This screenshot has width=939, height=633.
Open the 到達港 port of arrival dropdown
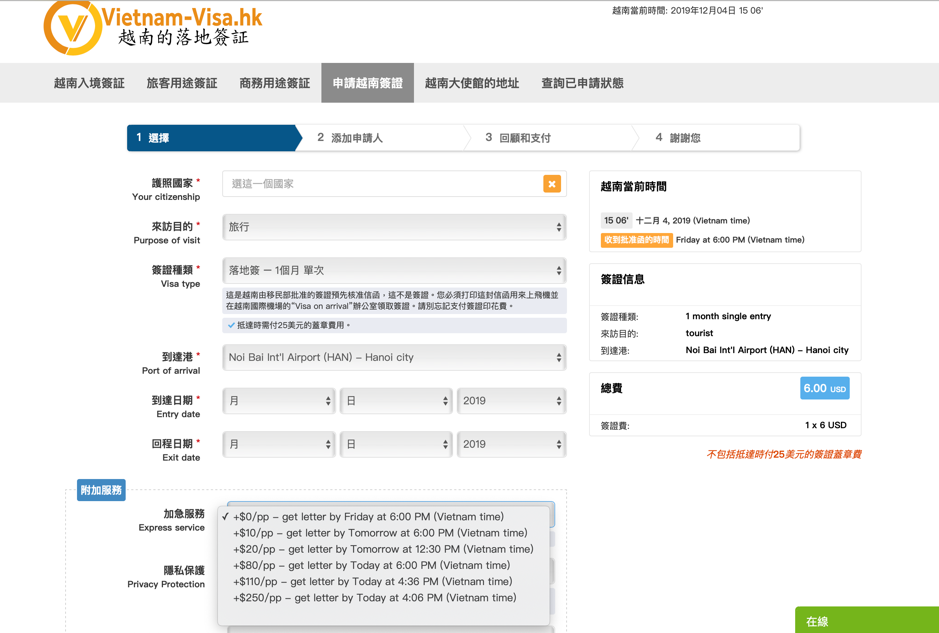click(x=394, y=358)
